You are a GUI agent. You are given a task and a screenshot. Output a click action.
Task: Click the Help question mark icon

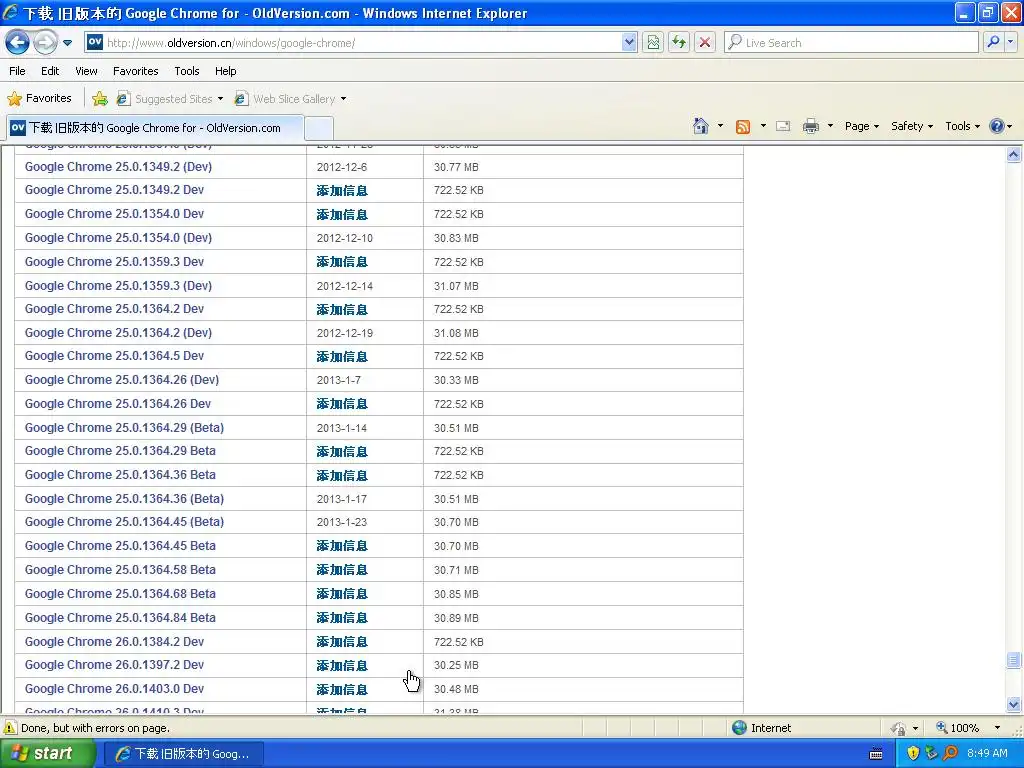(997, 126)
